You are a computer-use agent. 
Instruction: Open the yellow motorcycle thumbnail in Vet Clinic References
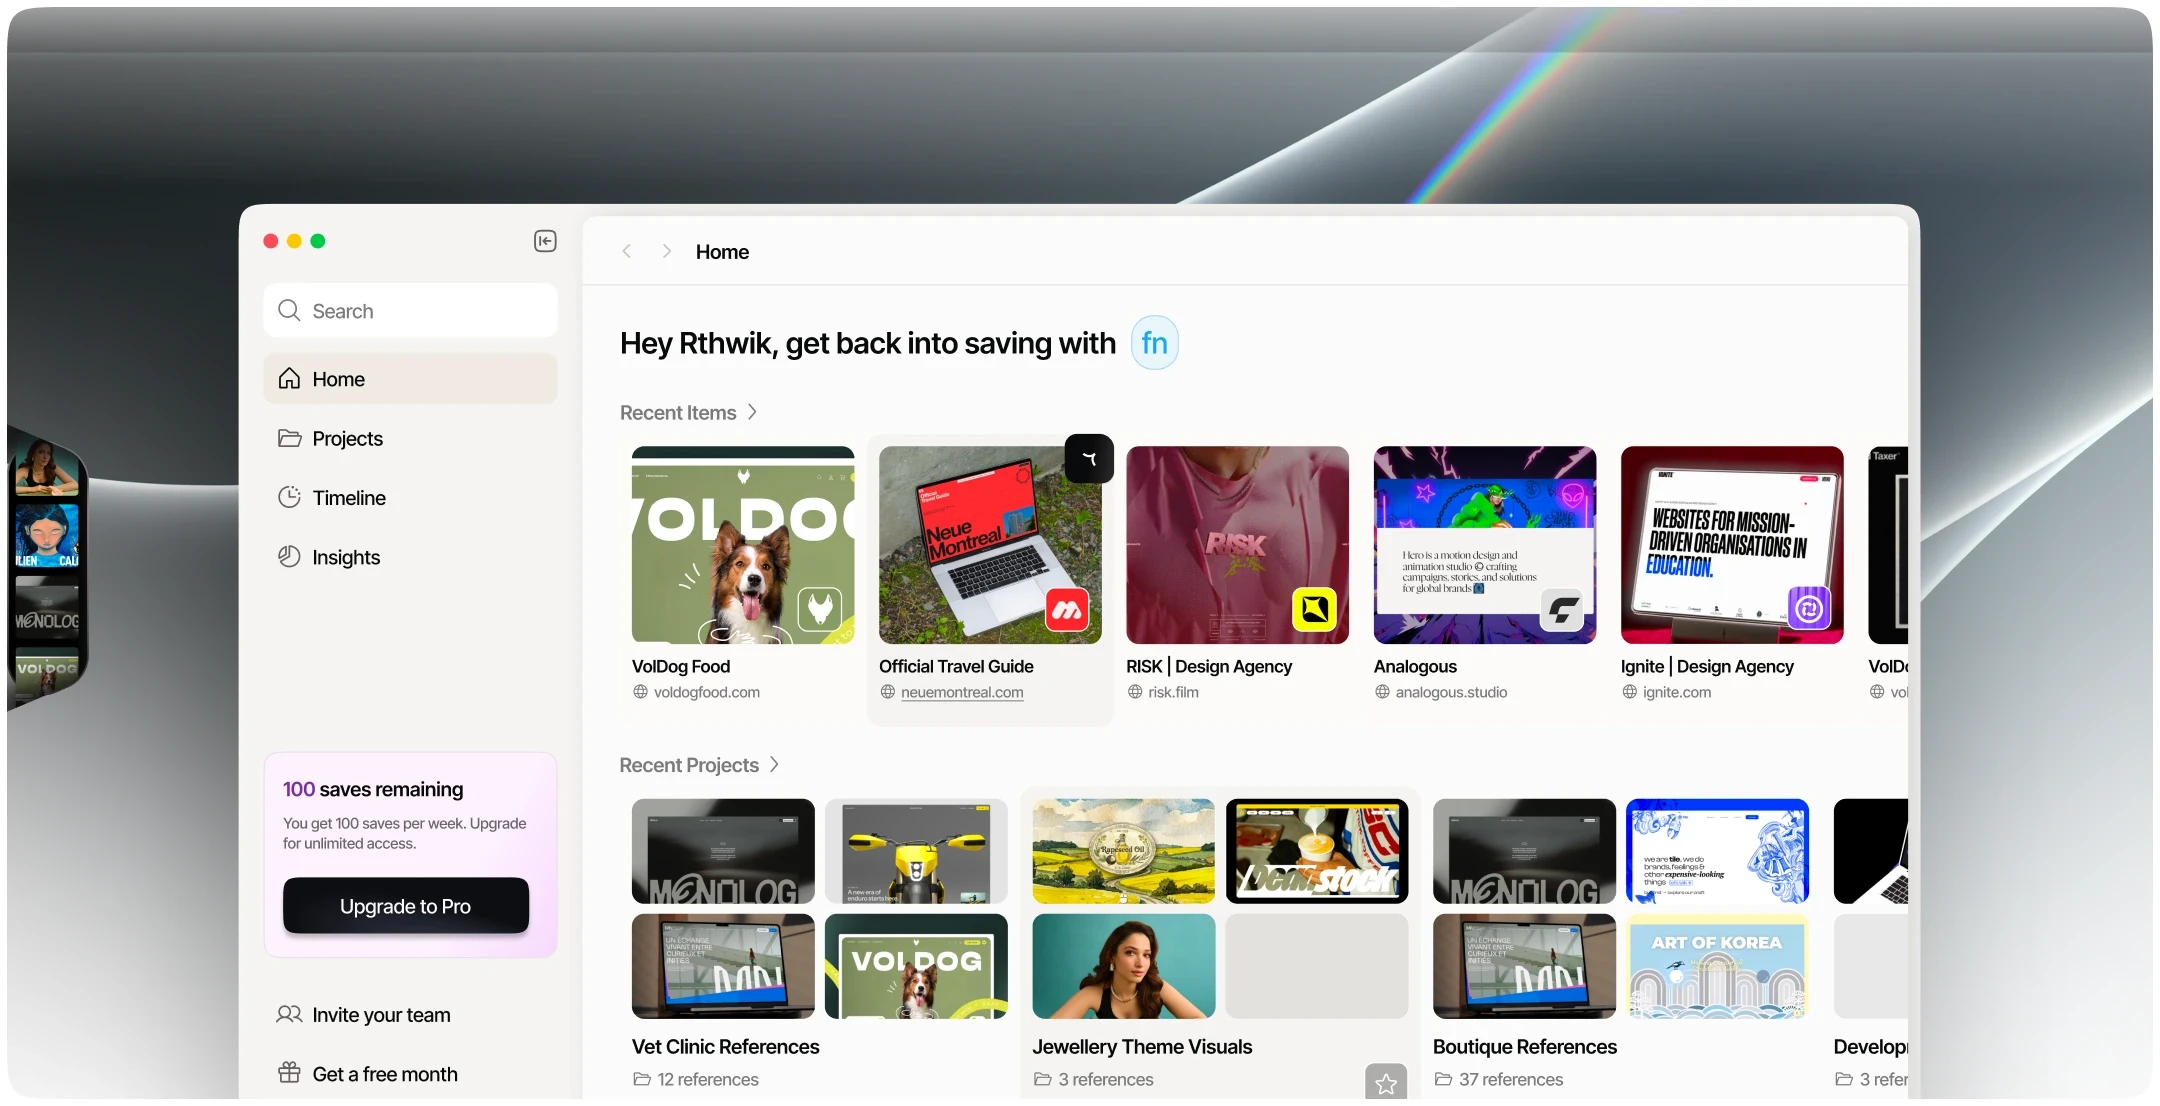[916, 851]
